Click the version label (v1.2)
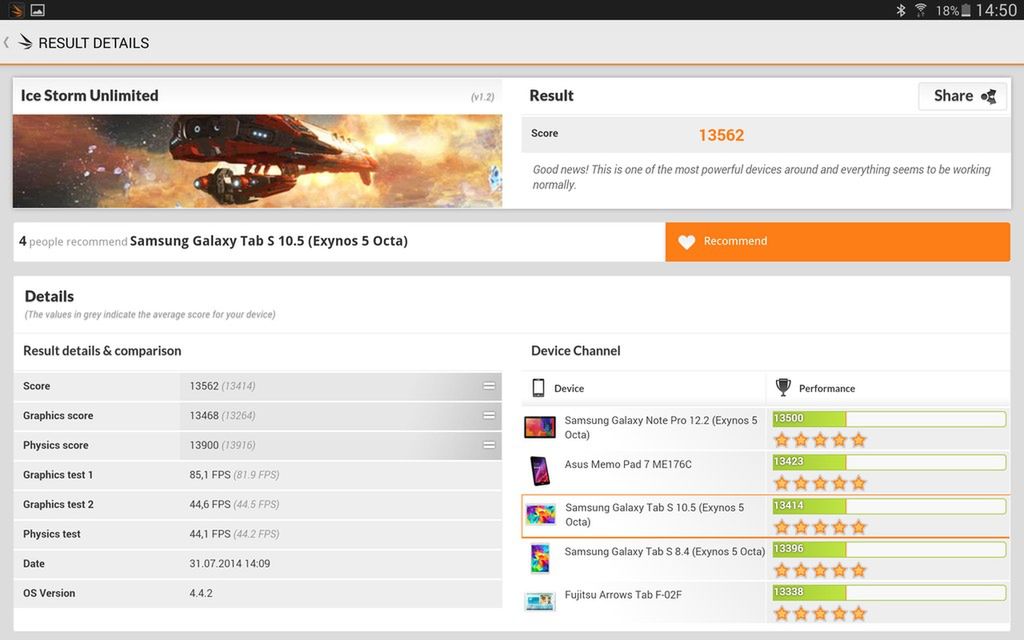Viewport: 1024px width, 640px height. 483,97
